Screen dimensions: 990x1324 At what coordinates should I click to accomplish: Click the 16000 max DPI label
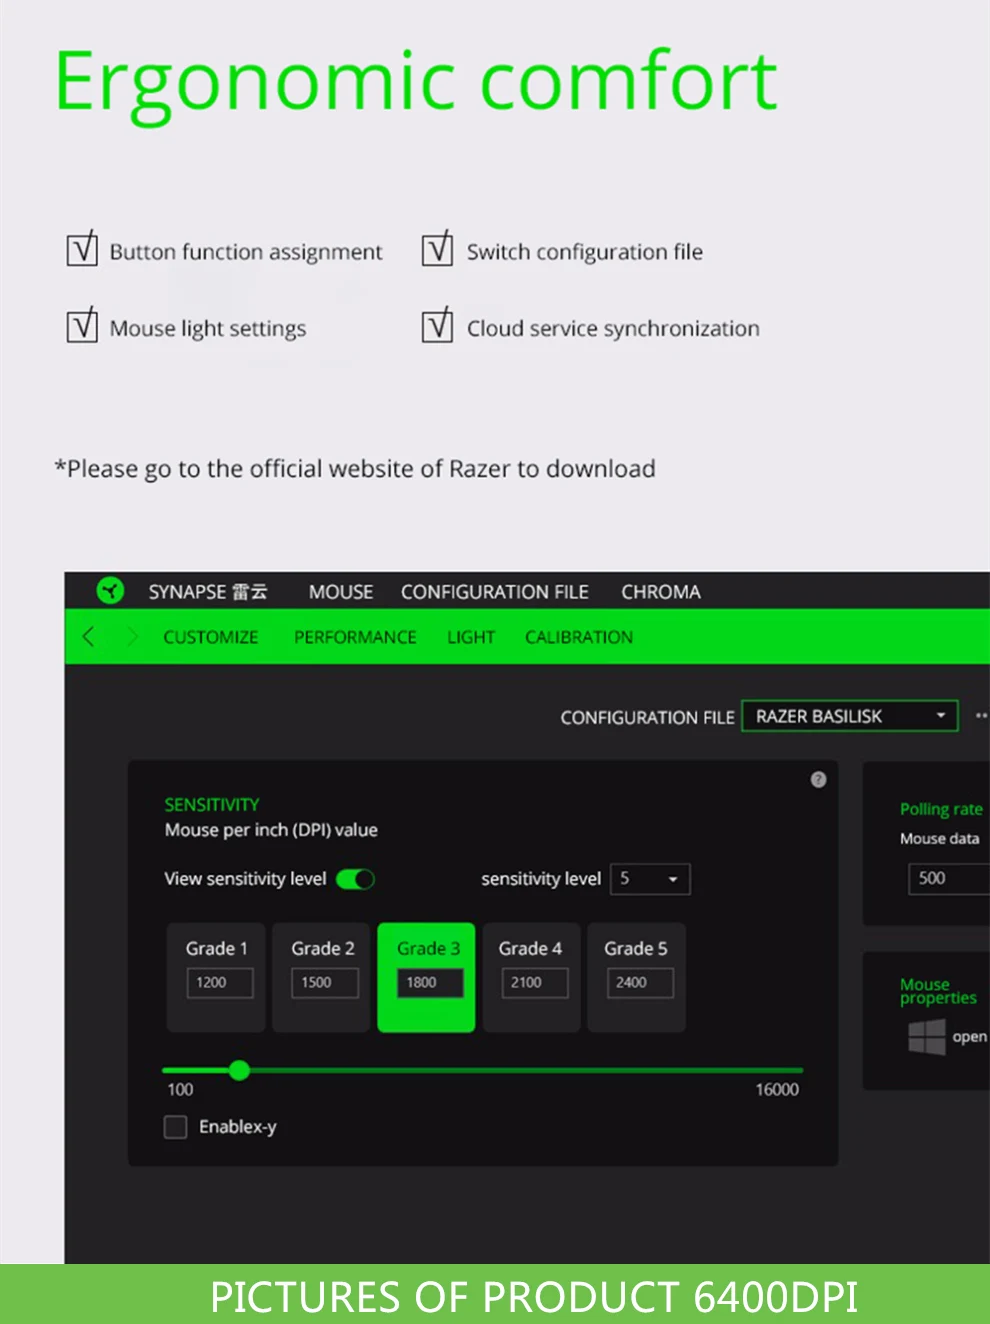point(777,1089)
